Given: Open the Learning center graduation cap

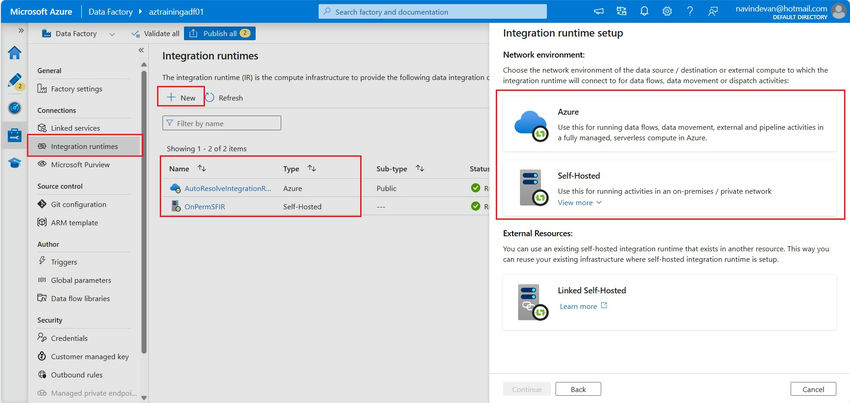Looking at the screenshot, I should click(15, 163).
